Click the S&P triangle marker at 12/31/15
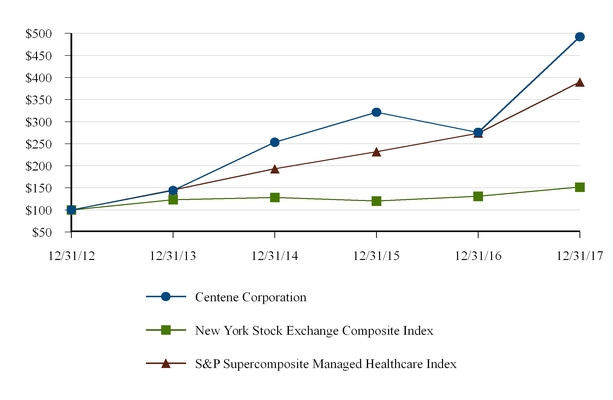This screenshot has width=613, height=400. (376, 152)
